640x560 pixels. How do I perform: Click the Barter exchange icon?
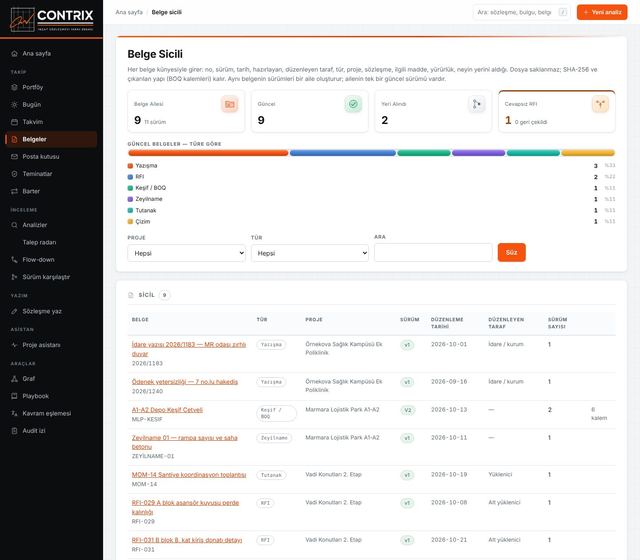14,191
